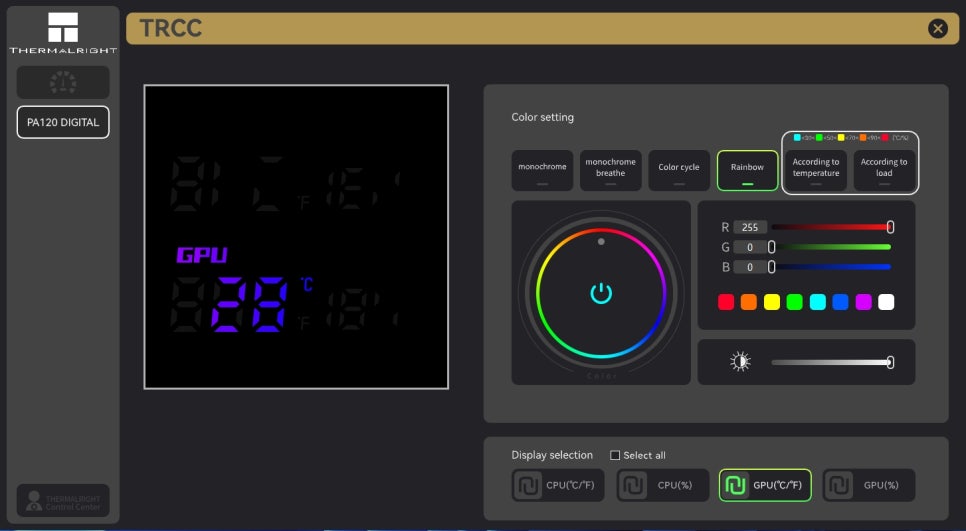Enable the Select all checkbox
This screenshot has width=966, height=531.
tap(616, 455)
